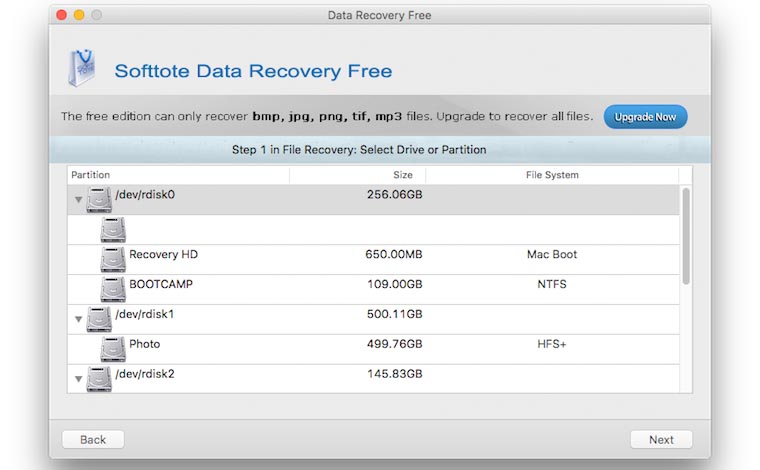Screen dimensions: 760x470
Task: Click the BOOTCAMP partition drive icon
Action: click(x=113, y=289)
